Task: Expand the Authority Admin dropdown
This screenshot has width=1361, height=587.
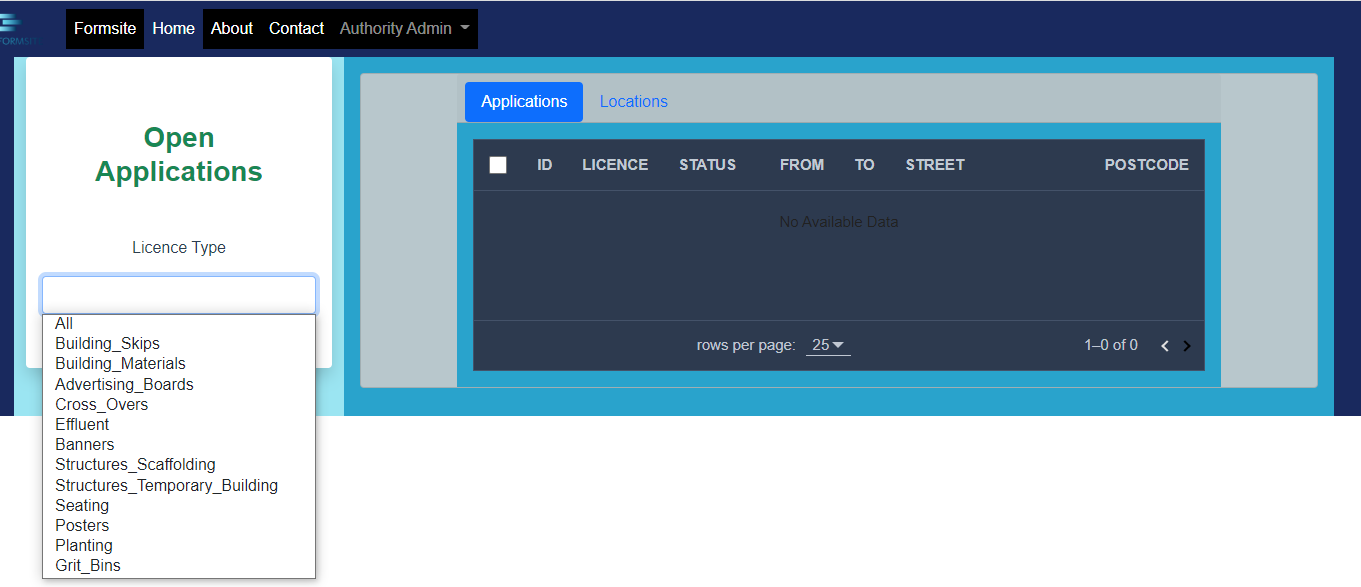Action: pos(403,29)
